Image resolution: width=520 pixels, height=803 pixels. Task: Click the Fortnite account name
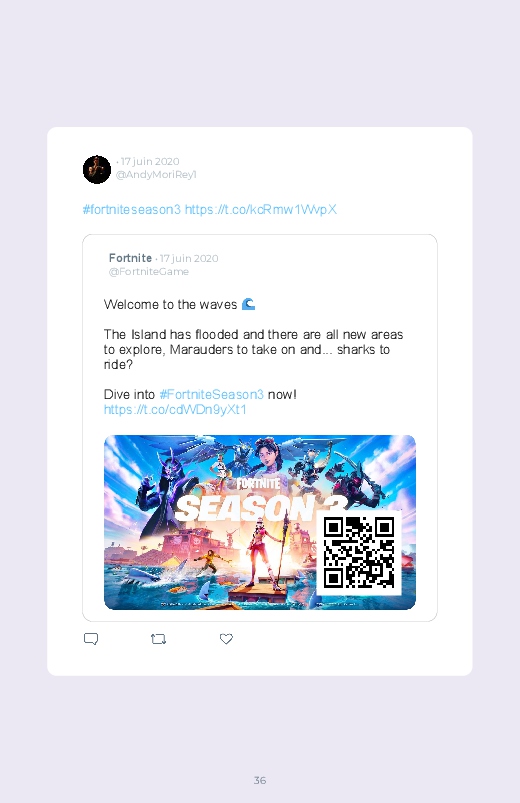[130, 258]
